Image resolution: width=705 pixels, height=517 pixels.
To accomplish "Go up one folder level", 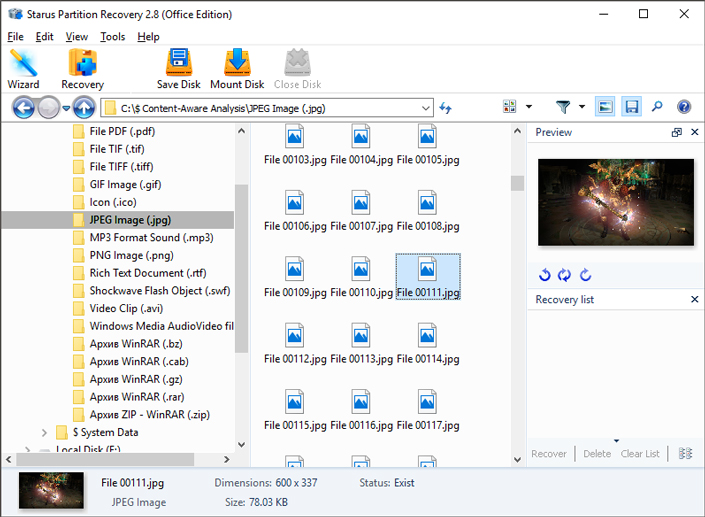I will tap(84, 108).
